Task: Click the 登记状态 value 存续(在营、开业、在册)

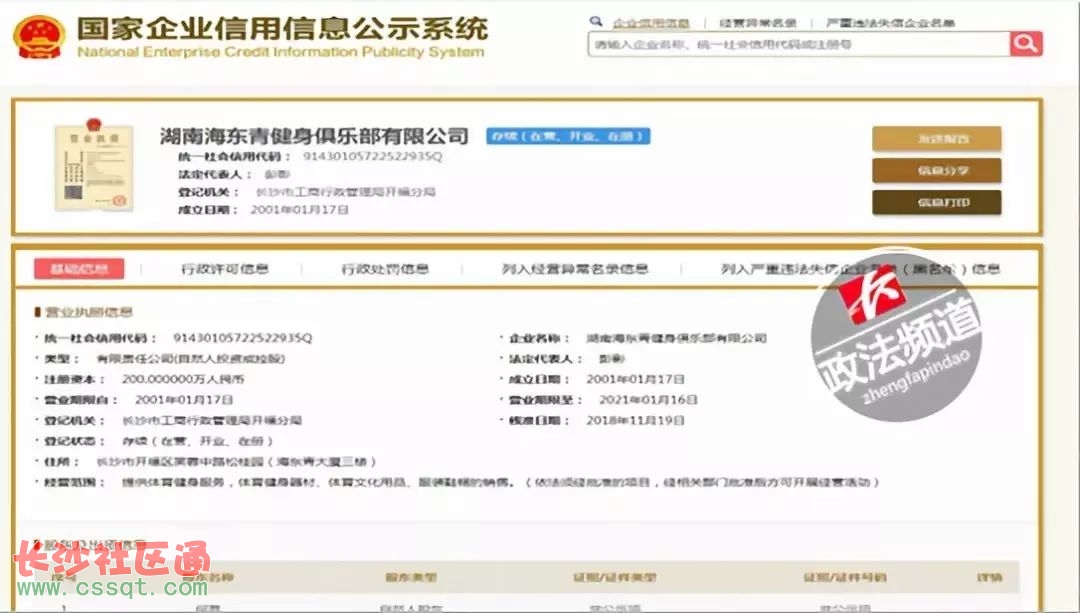Action: tap(197, 441)
